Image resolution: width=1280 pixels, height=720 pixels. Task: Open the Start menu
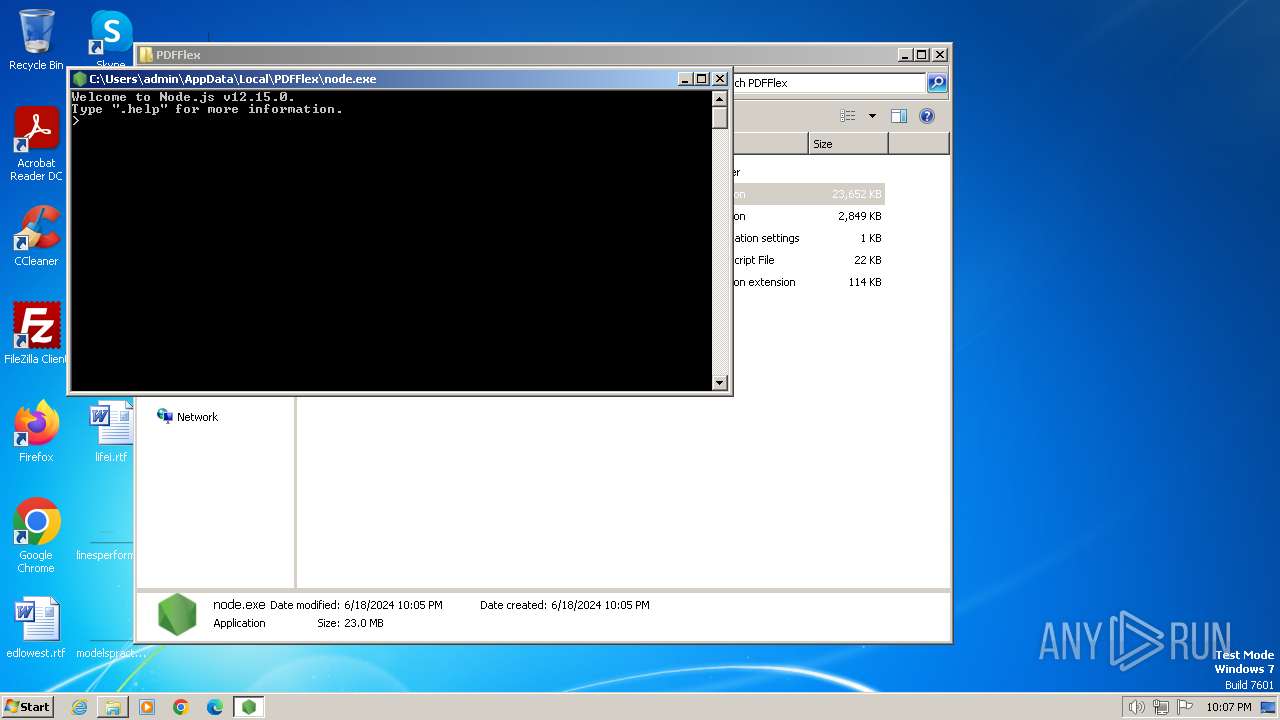point(27,707)
